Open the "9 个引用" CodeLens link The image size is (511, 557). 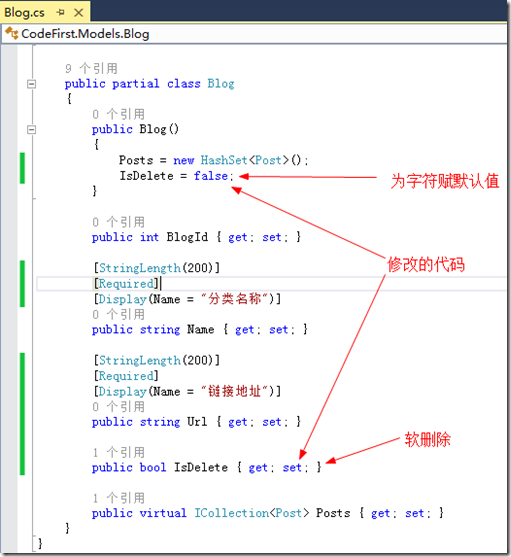[91, 68]
